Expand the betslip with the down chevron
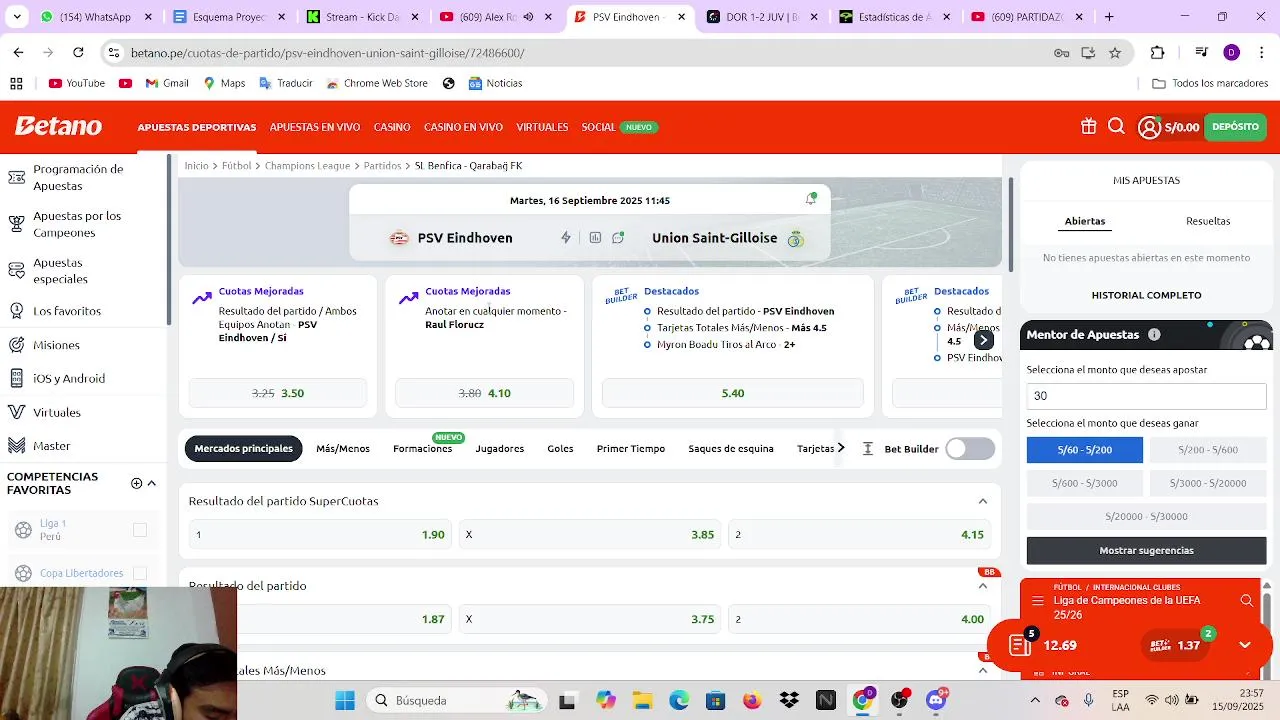Image resolution: width=1280 pixels, height=720 pixels. coord(1245,645)
